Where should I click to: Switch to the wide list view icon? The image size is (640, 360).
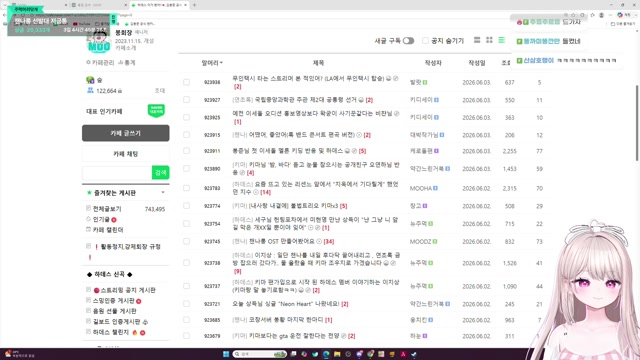click(477, 40)
